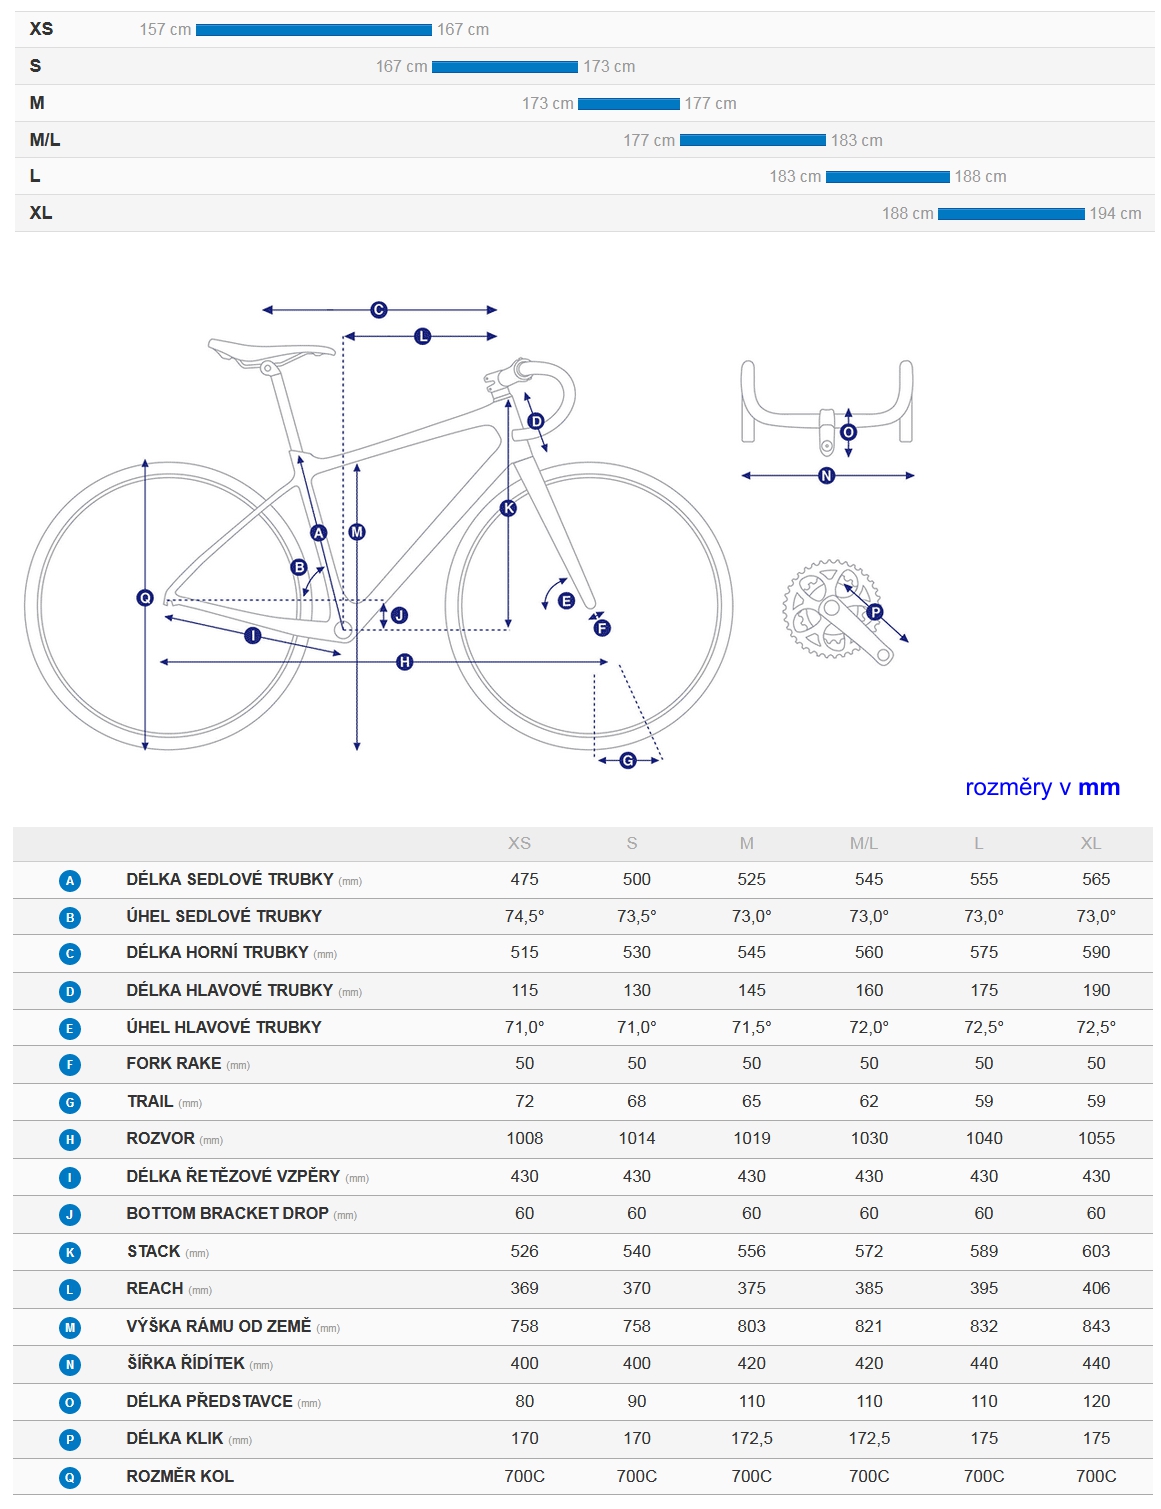Click the DÉLKA PŘEDSTAVCE row label

pyautogui.click(x=210, y=1402)
